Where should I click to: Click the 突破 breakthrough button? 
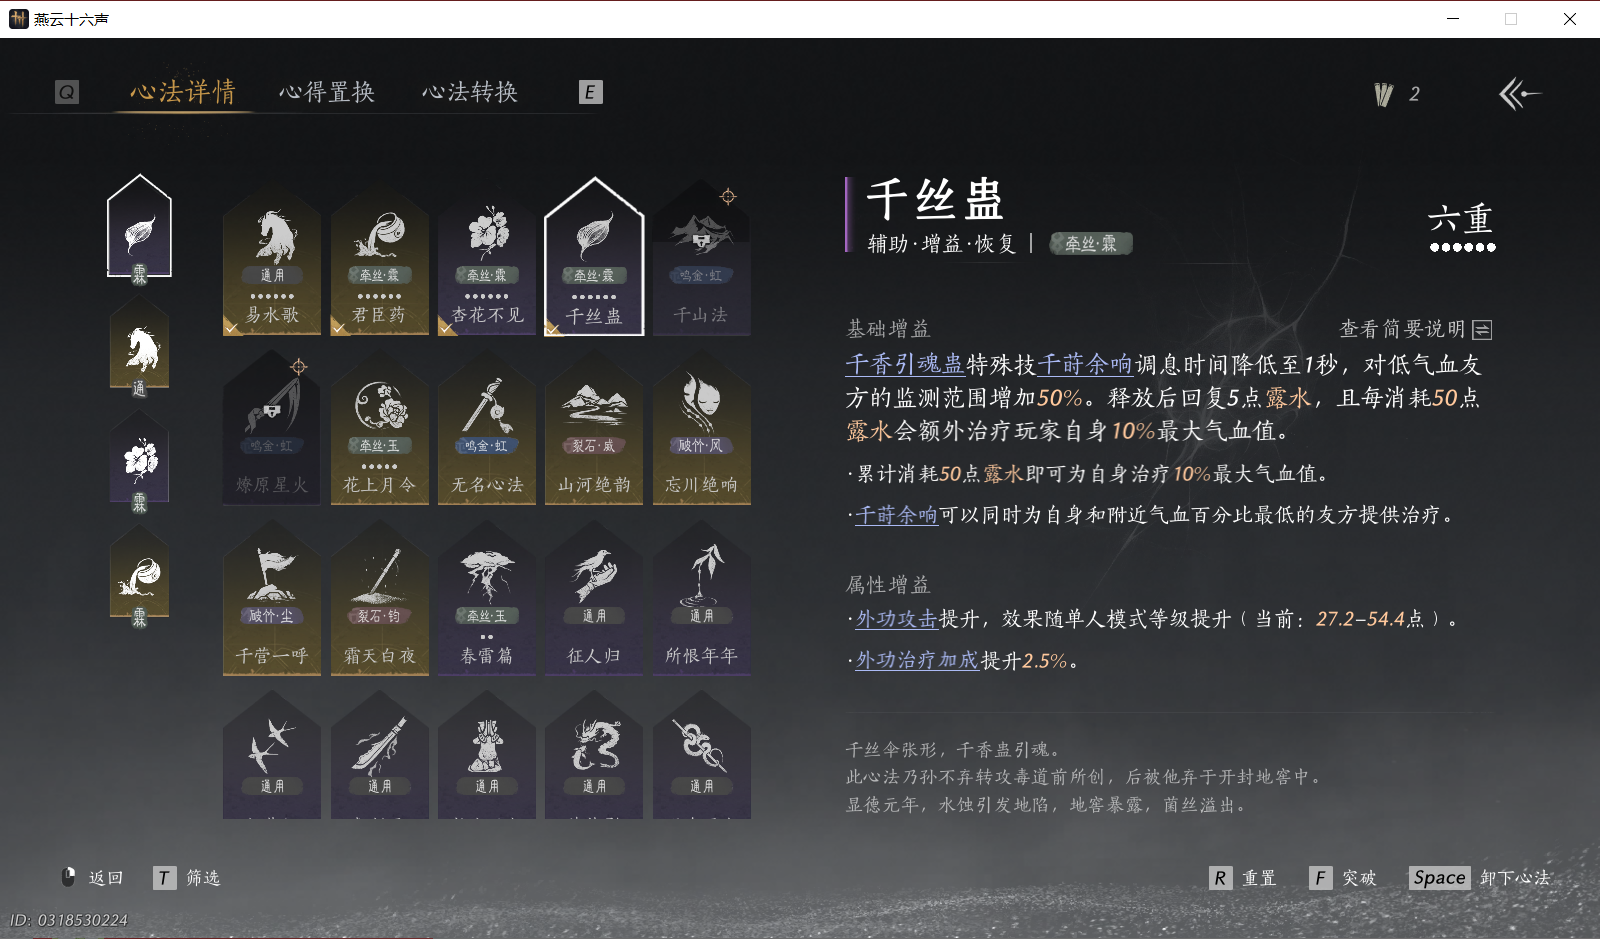[x=1343, y=878]
